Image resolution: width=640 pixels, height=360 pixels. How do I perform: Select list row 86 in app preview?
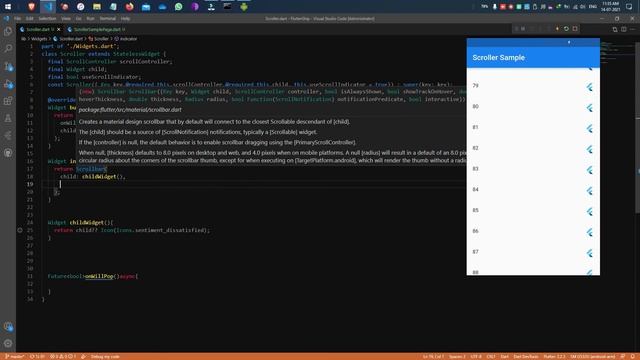[x=533, y=231]
